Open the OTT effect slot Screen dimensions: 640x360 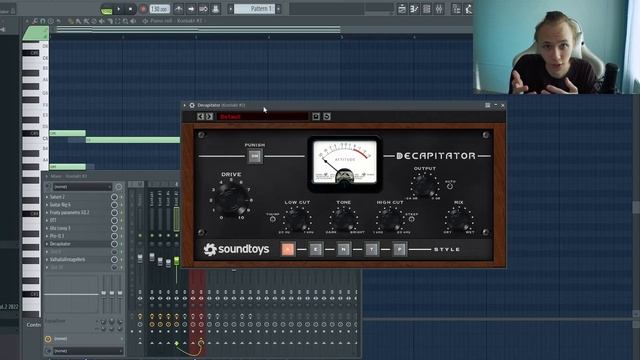pos(79,220)
